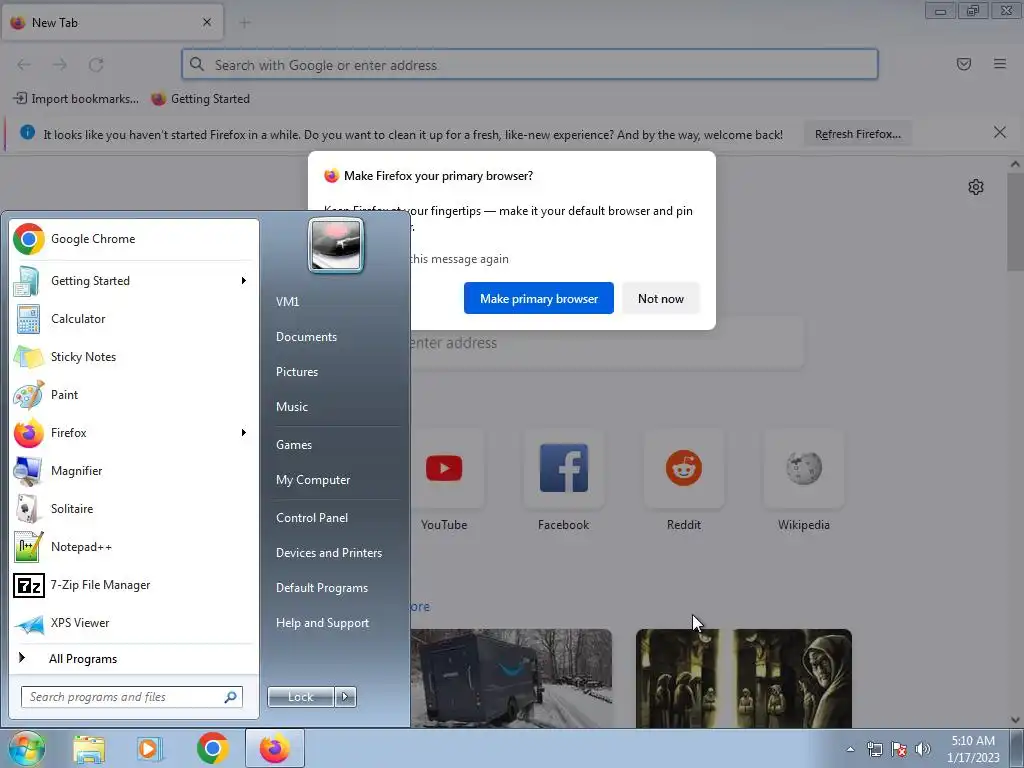1024x768 pixels.
Task: Launch Calculator from the Start menu
Action: tap(133, 319)
